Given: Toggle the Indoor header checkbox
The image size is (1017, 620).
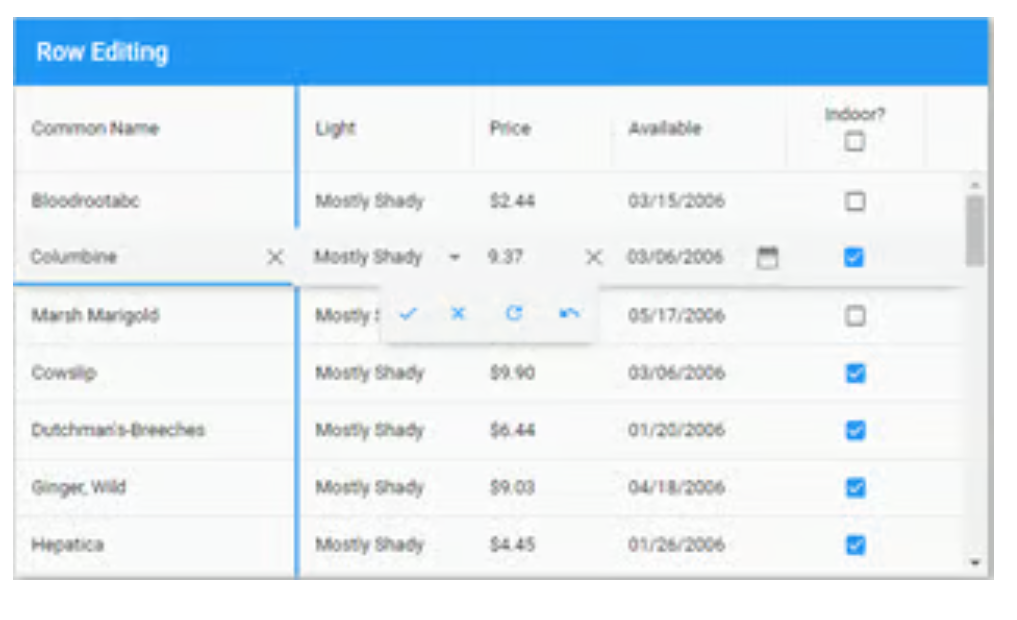Looking at the screenshot, I should 854,142.
